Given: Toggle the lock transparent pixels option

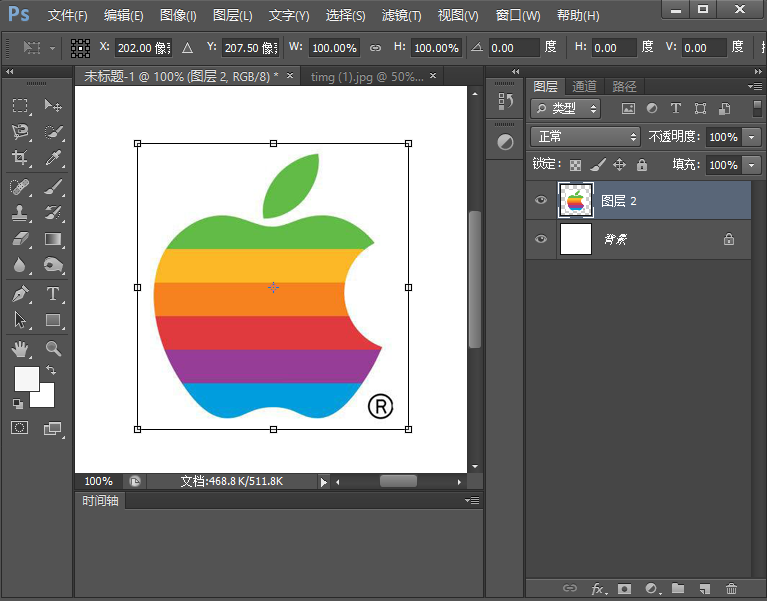Looking at the screenshot, I should [575, 165].
